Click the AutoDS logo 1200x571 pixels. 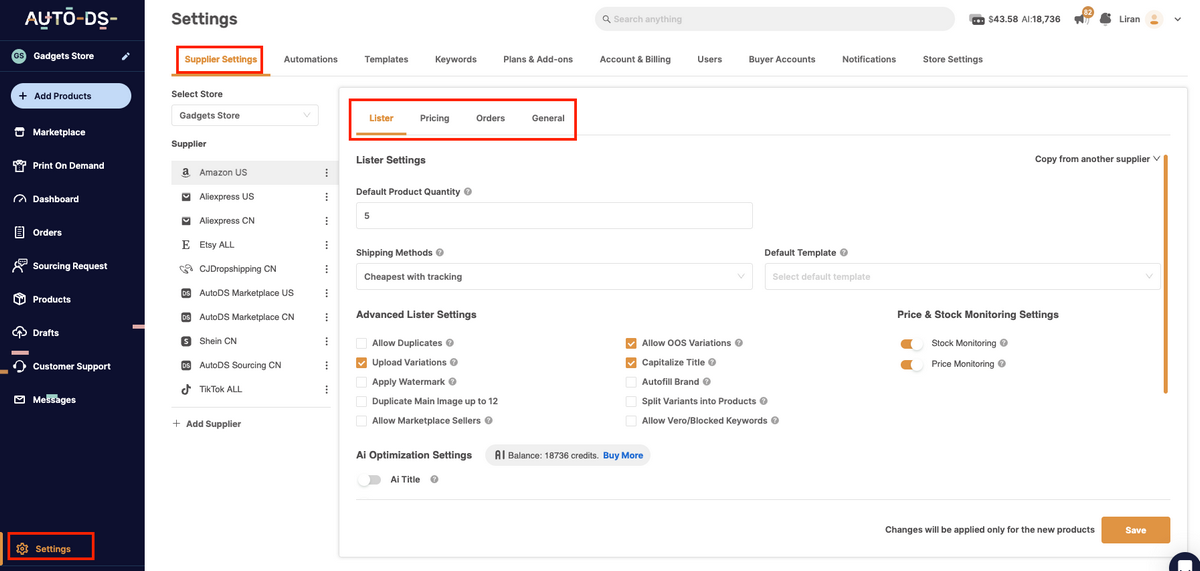pos(71,18)
